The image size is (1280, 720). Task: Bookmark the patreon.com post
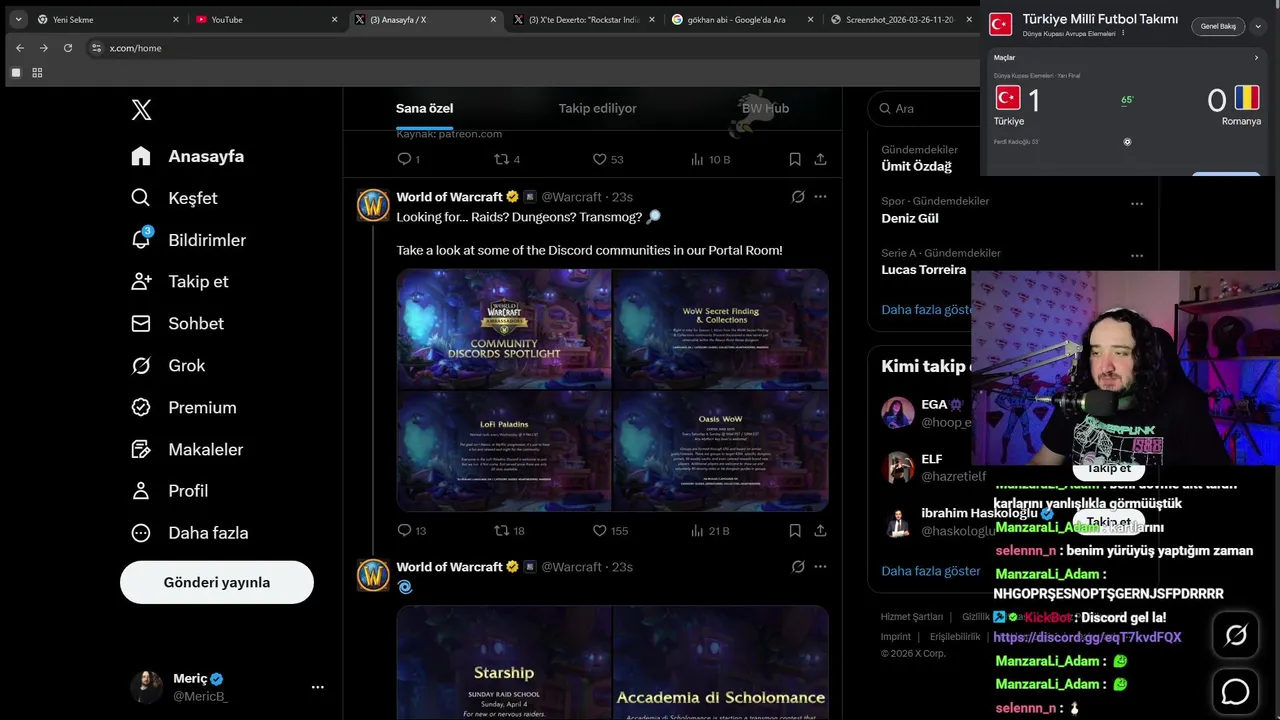click(x=795, y=159)
